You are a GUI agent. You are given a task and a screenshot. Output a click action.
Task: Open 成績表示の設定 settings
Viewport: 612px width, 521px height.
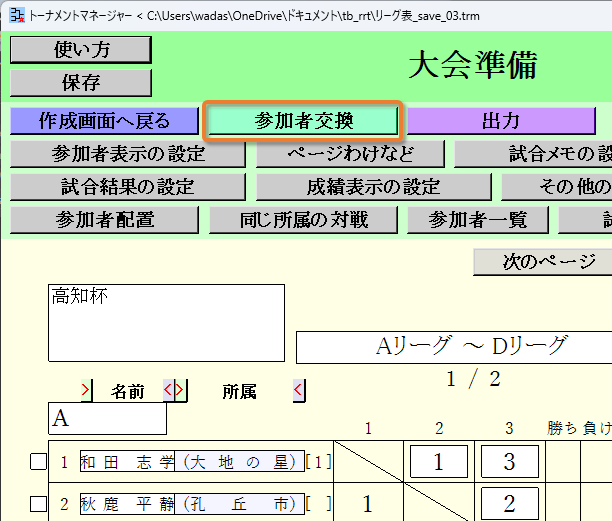click(x=374, y=187)
